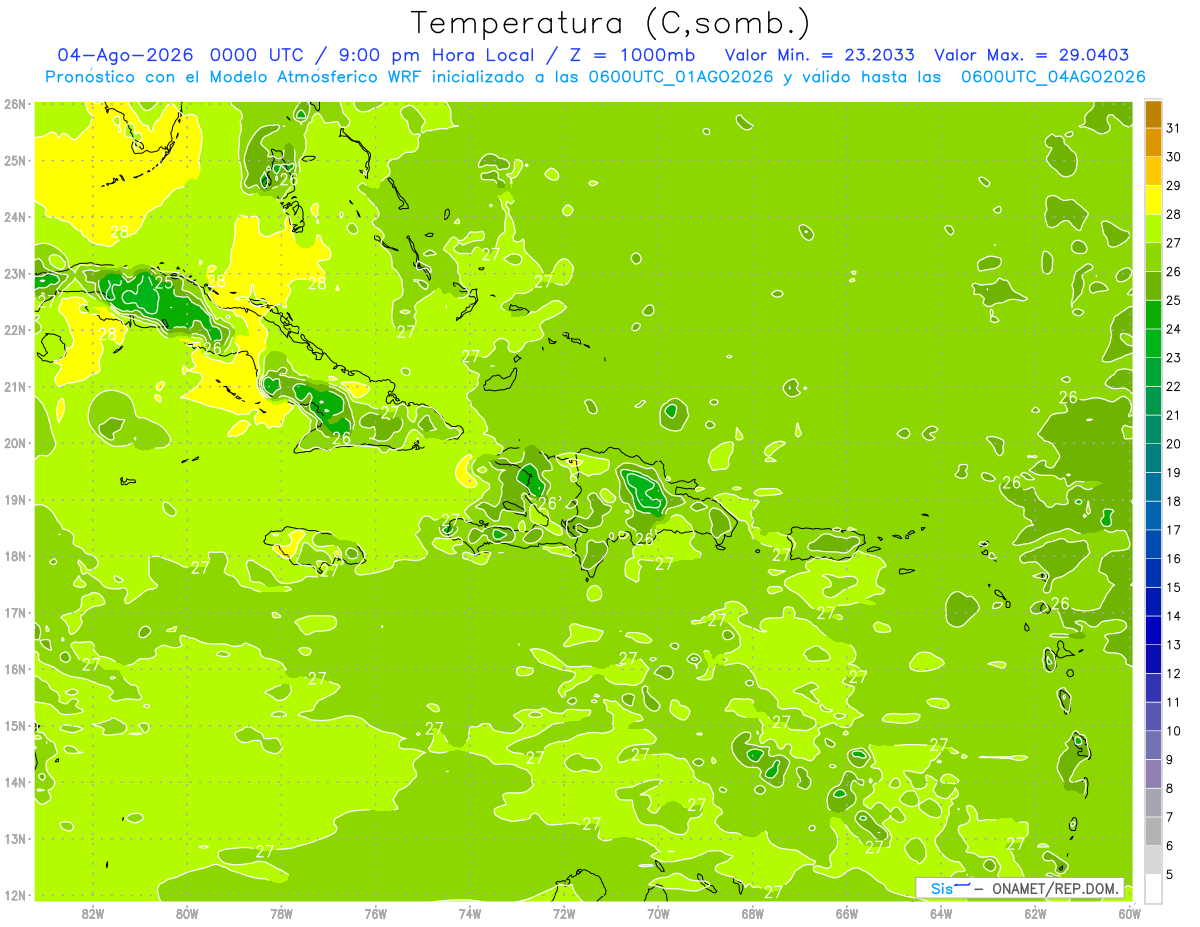Image resolution: width=1200 pixels, height=927 pixels.
Task: Click the '24N' latitude axis label
Action: (x=14, y=217)
